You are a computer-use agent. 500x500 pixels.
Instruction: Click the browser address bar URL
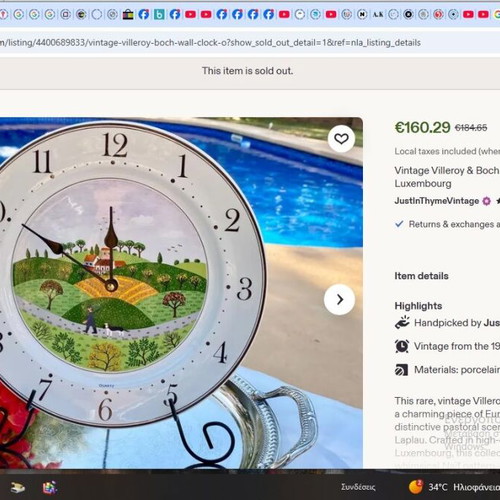point(210,43)
